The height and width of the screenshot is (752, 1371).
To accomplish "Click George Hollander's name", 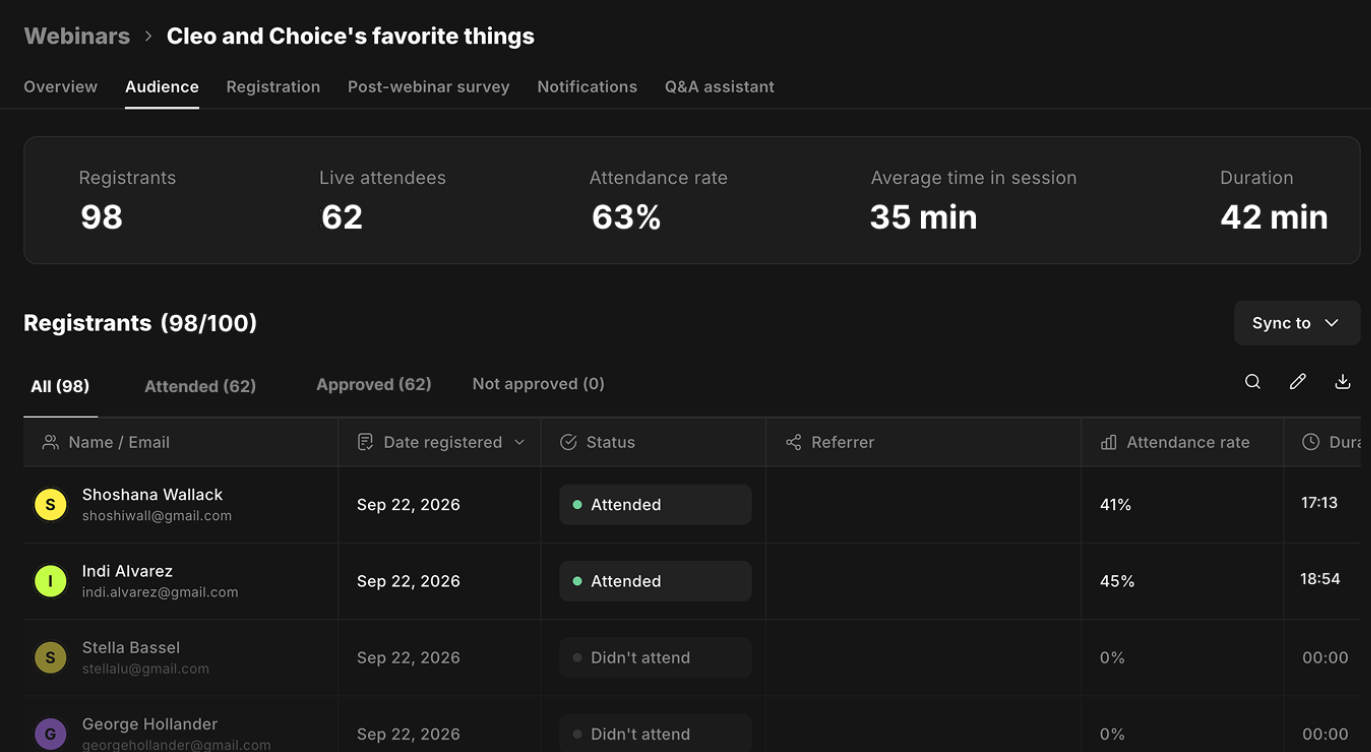I will pyautogui.click(x=150, y=724).
